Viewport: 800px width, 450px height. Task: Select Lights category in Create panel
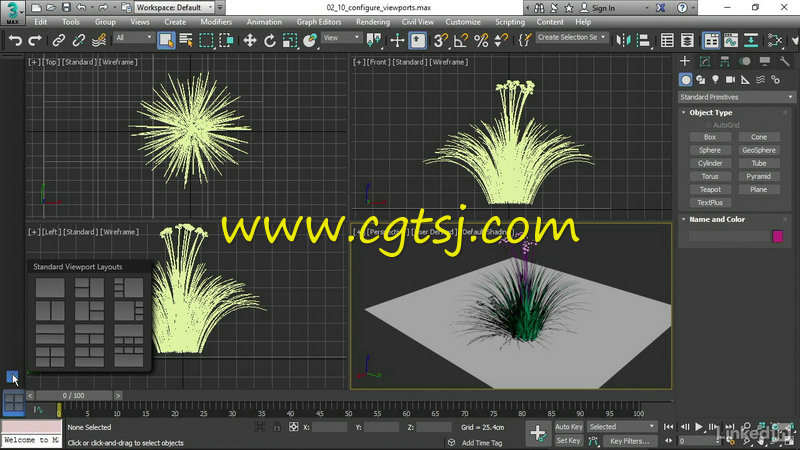click(715, 80)
